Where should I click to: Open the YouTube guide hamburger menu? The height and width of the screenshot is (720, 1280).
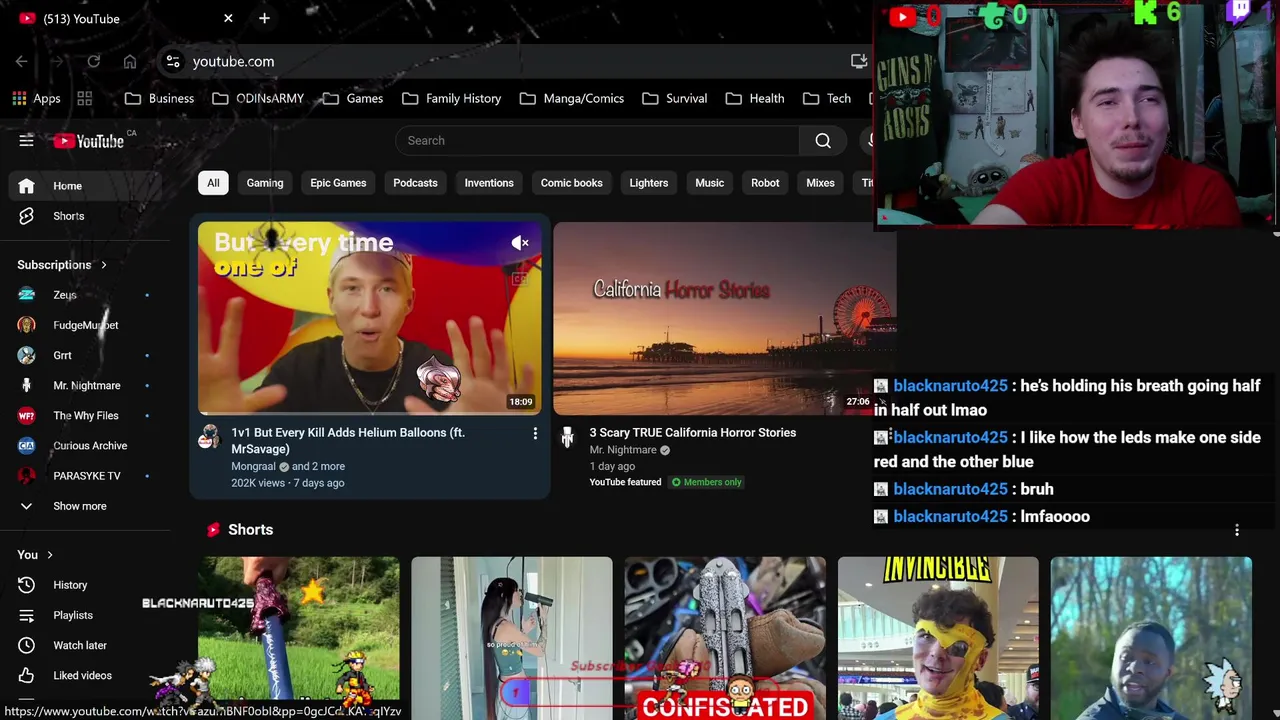click(26, 141)
